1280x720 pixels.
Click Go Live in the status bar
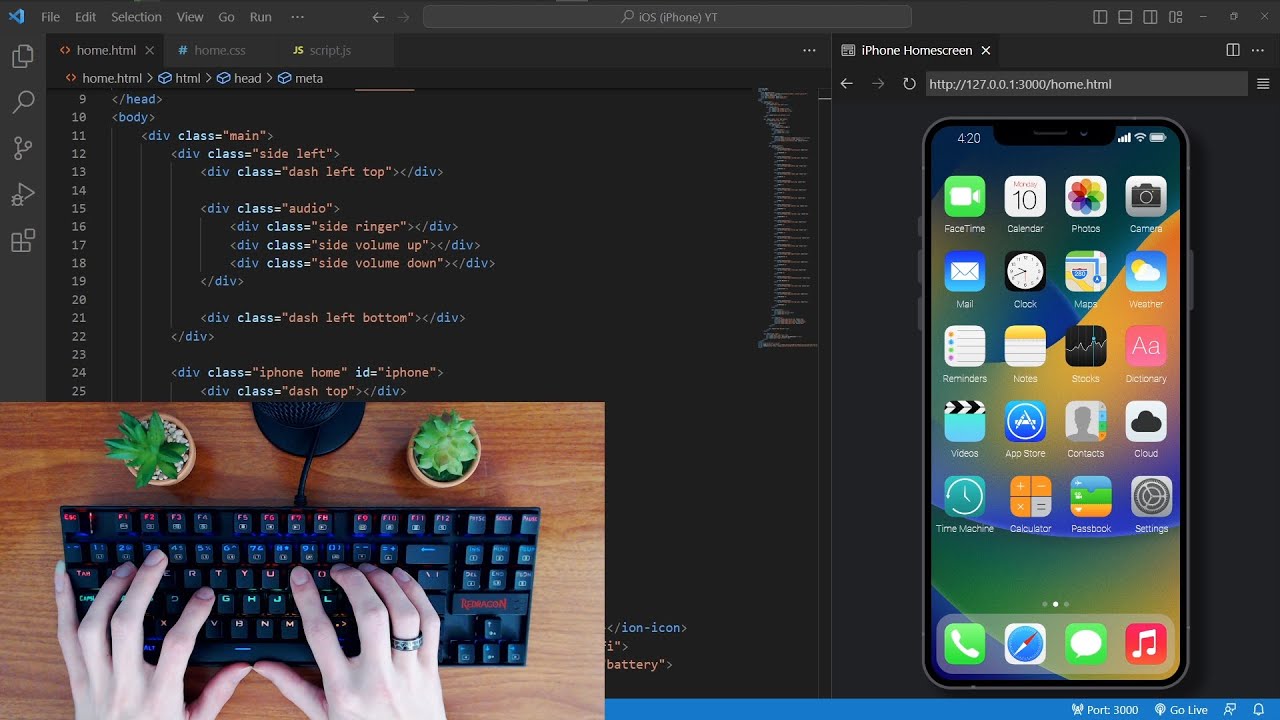pos(1181,710)
